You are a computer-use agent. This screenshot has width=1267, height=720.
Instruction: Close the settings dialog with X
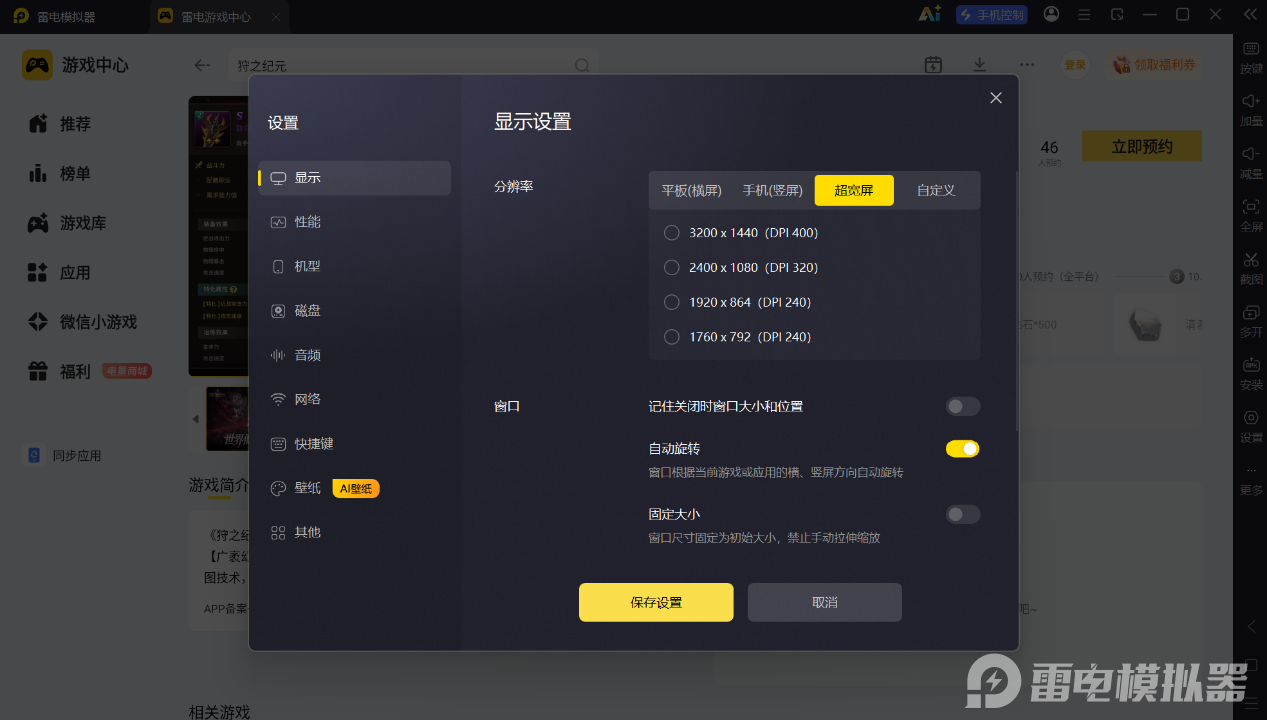[995, 98]
